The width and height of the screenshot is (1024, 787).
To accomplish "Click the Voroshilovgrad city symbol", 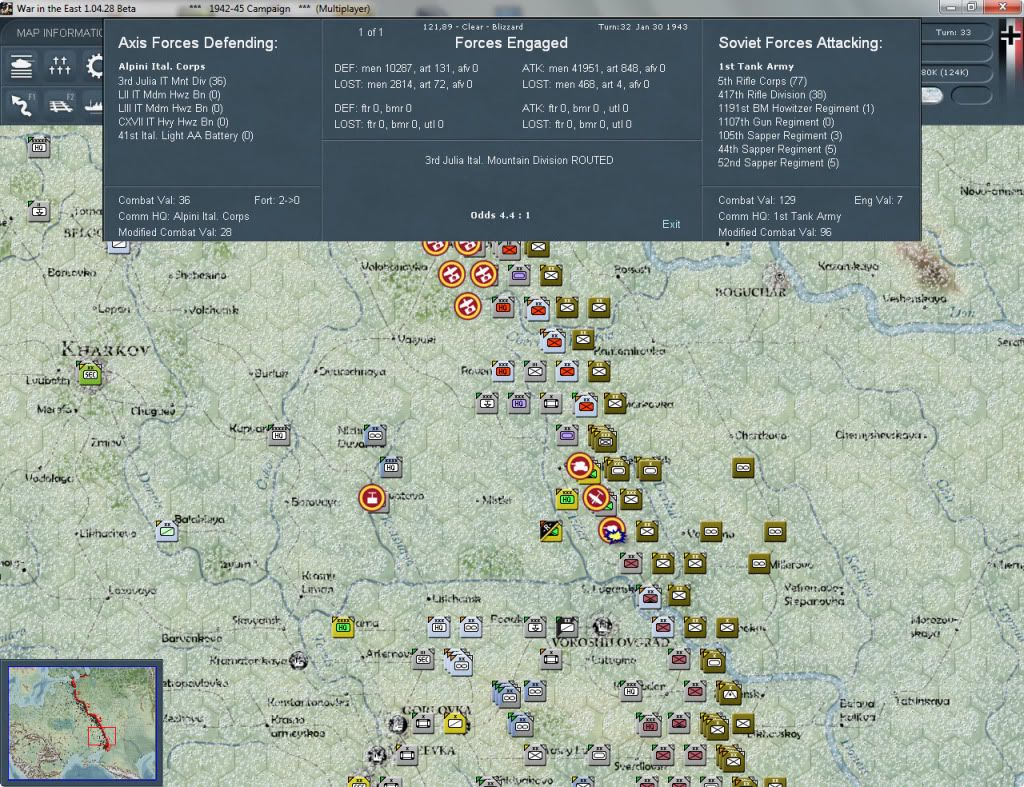I will tap(602, 626).
